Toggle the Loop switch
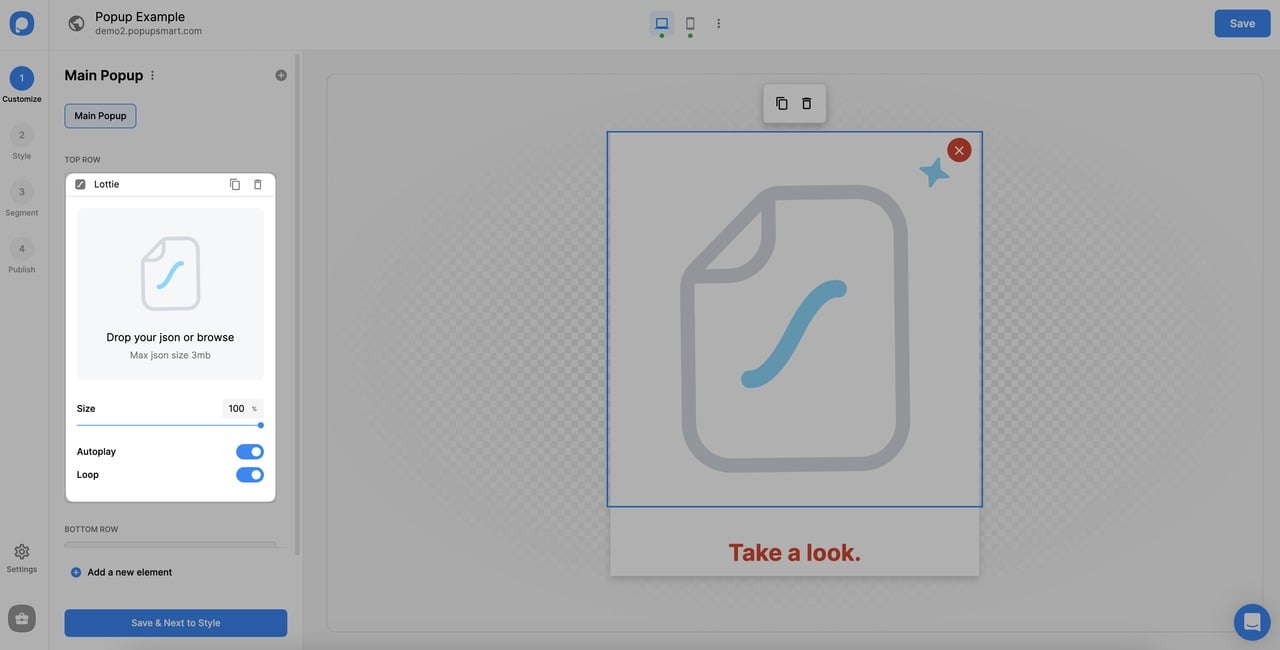Screen dimensions: 1280x650 [x=250, y=475]
